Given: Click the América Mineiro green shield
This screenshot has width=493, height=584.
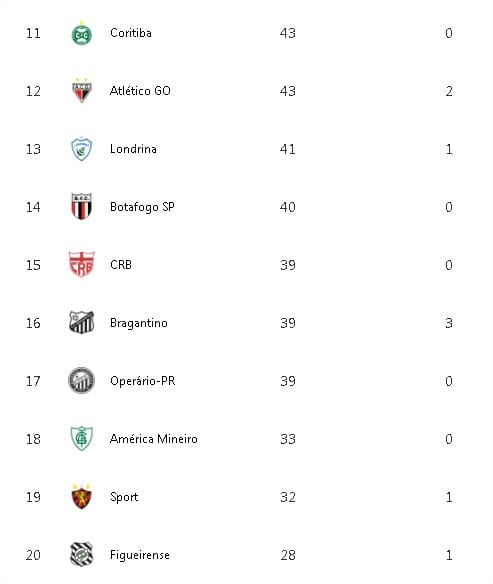Looking at the screenshot, I should [x=82, y=438].
